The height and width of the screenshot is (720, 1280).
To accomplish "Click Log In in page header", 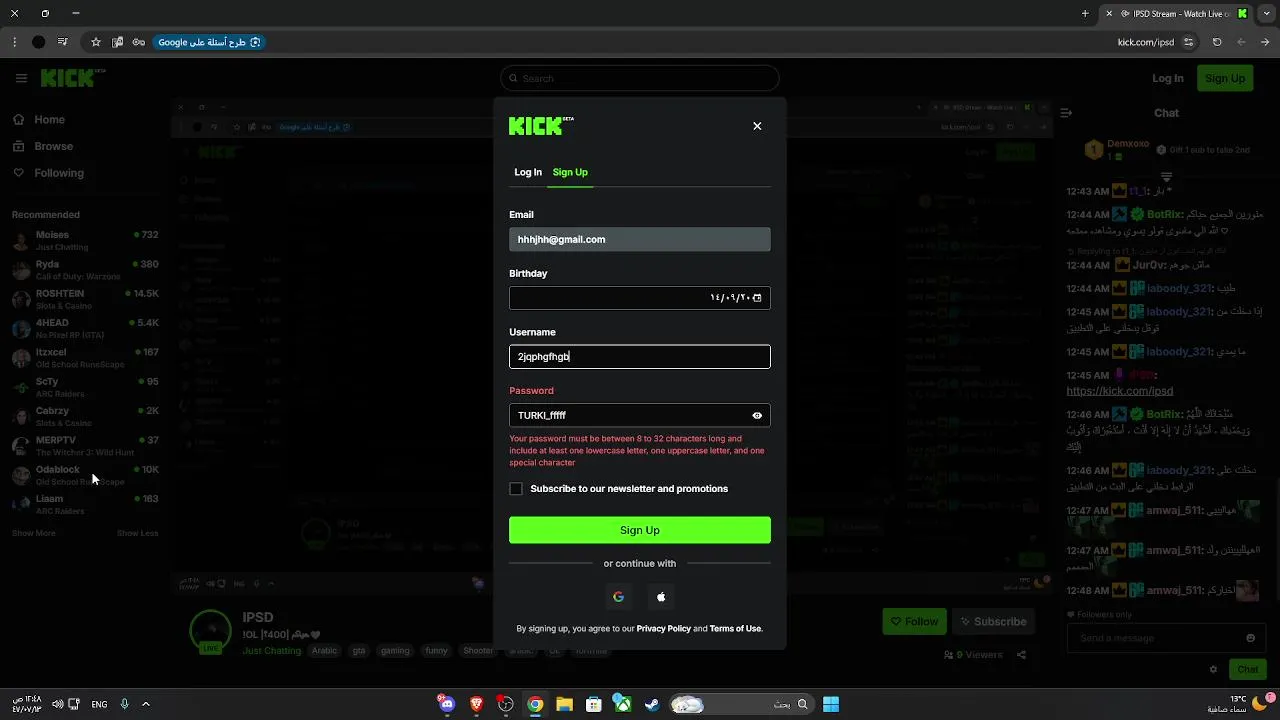I will pos(1167,78).
